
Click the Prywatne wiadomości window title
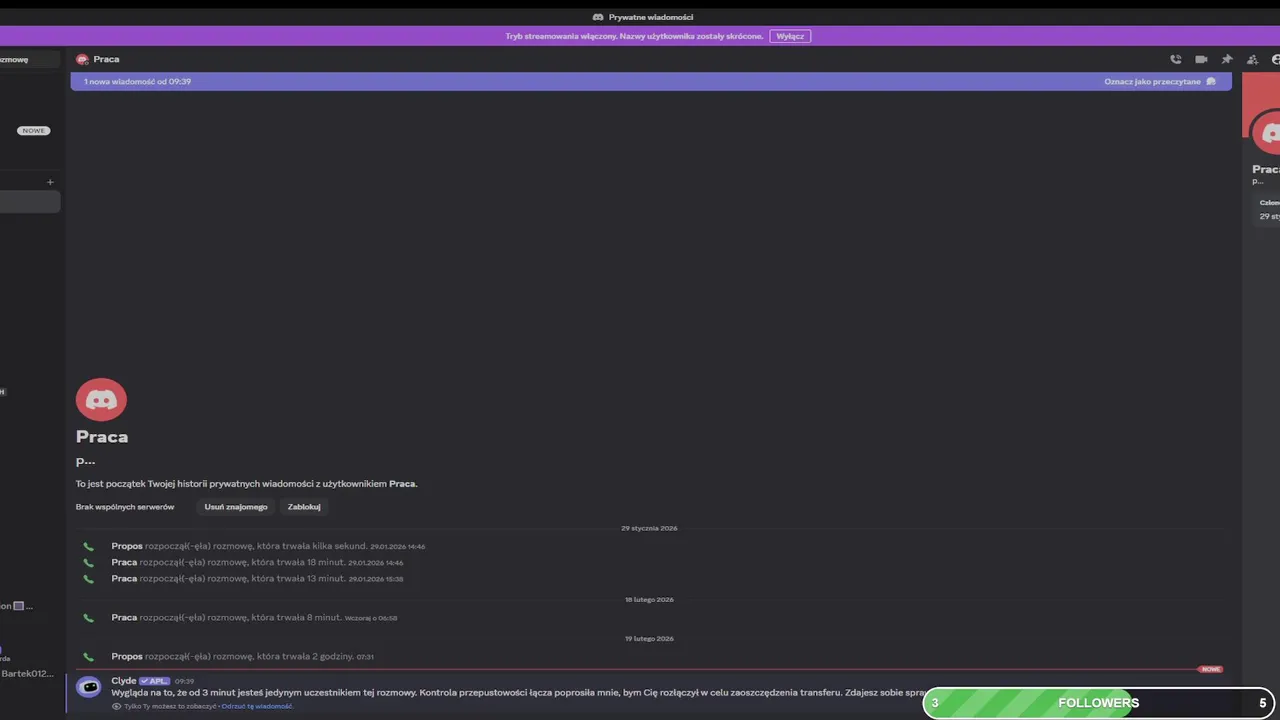(x=651, y=17)
